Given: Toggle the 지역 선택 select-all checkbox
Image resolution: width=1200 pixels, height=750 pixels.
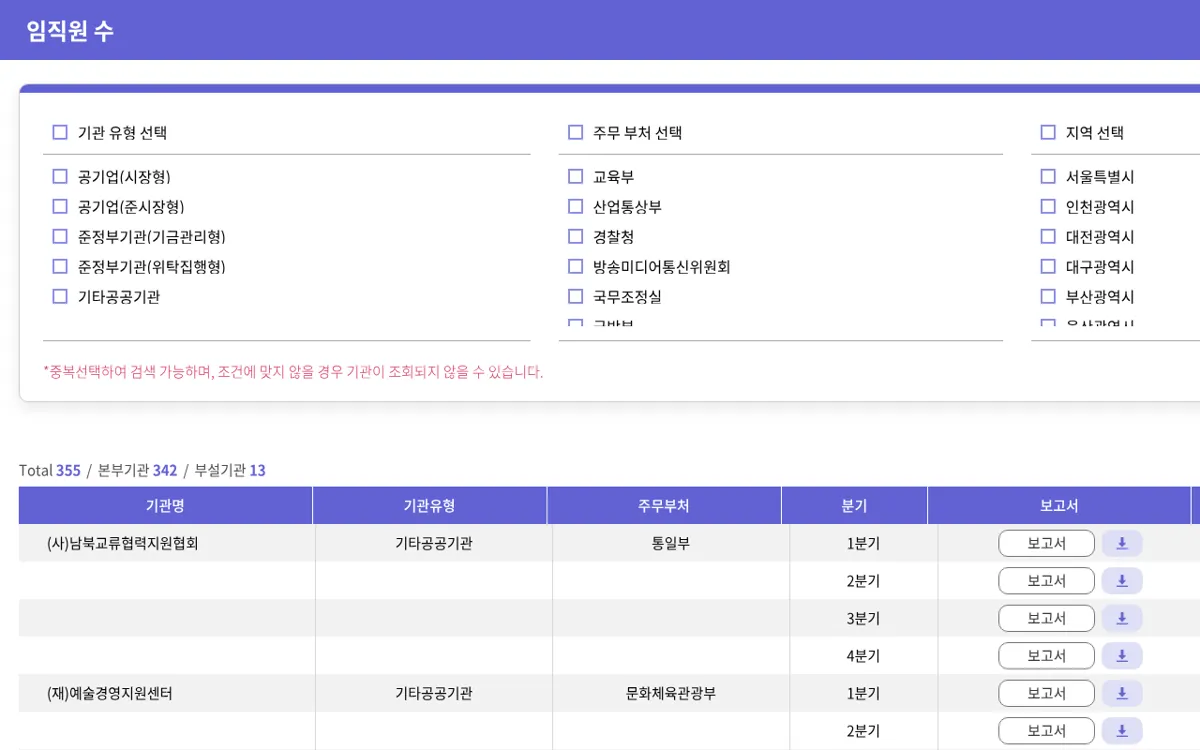Looking at the screenshot, I should point(1048,132).
